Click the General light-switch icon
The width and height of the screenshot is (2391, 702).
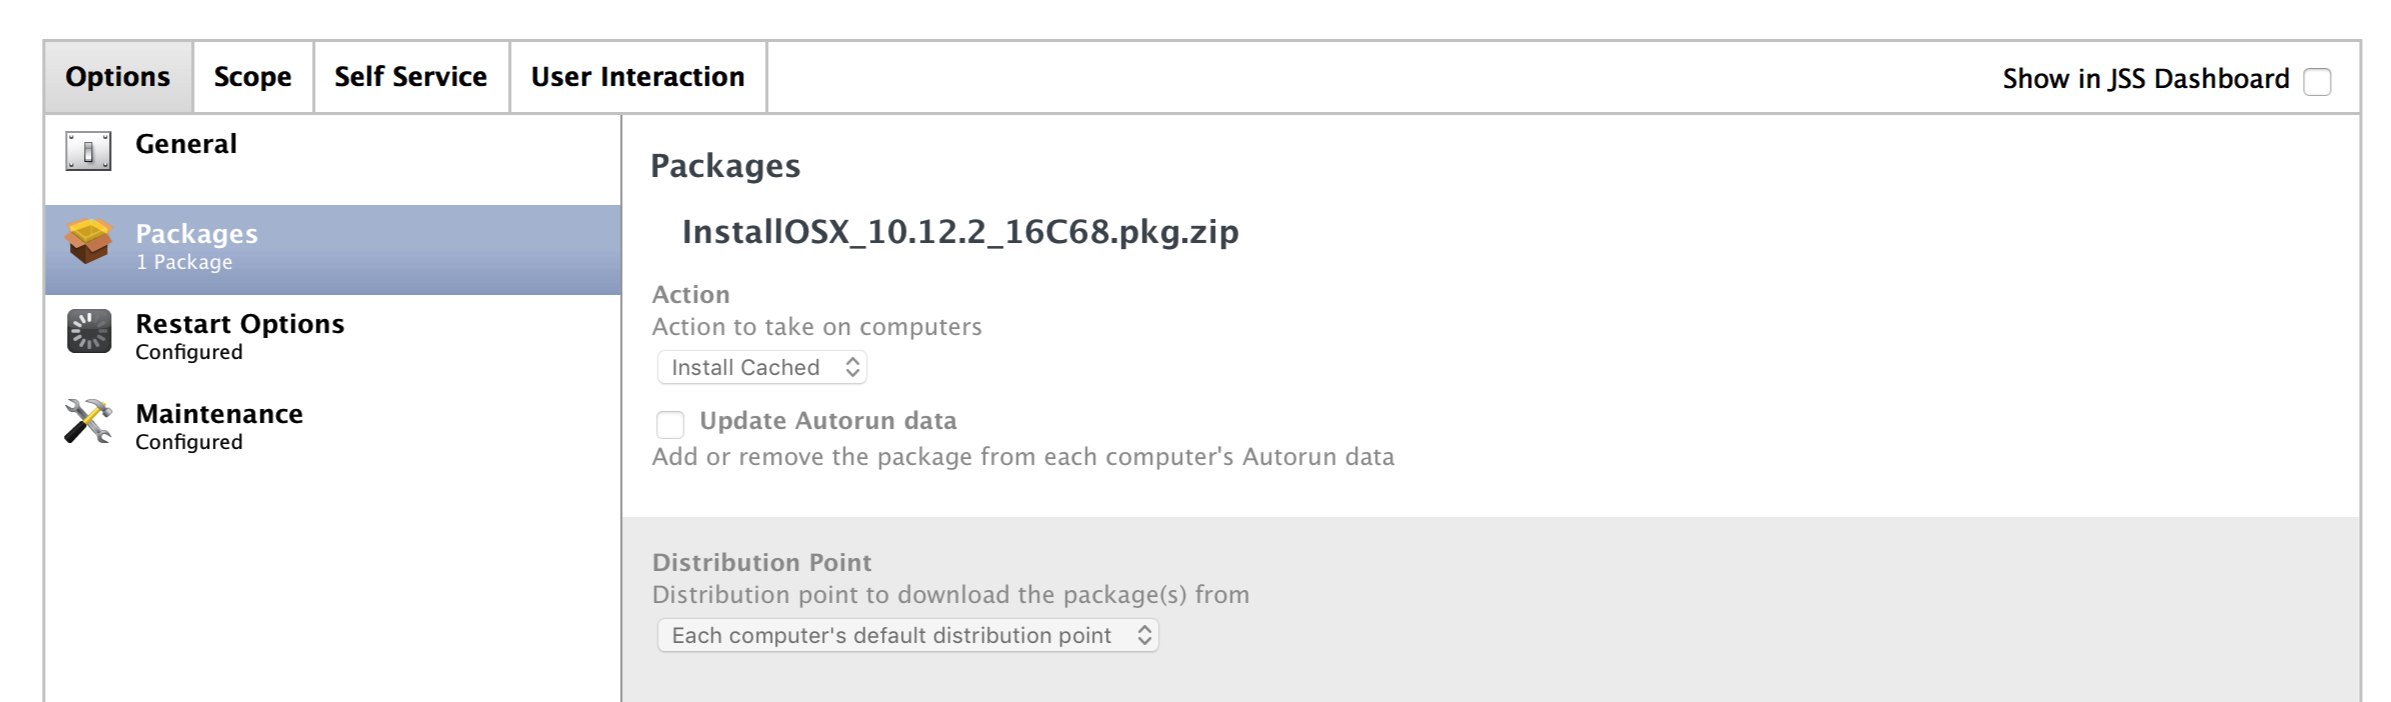[88, 151]
